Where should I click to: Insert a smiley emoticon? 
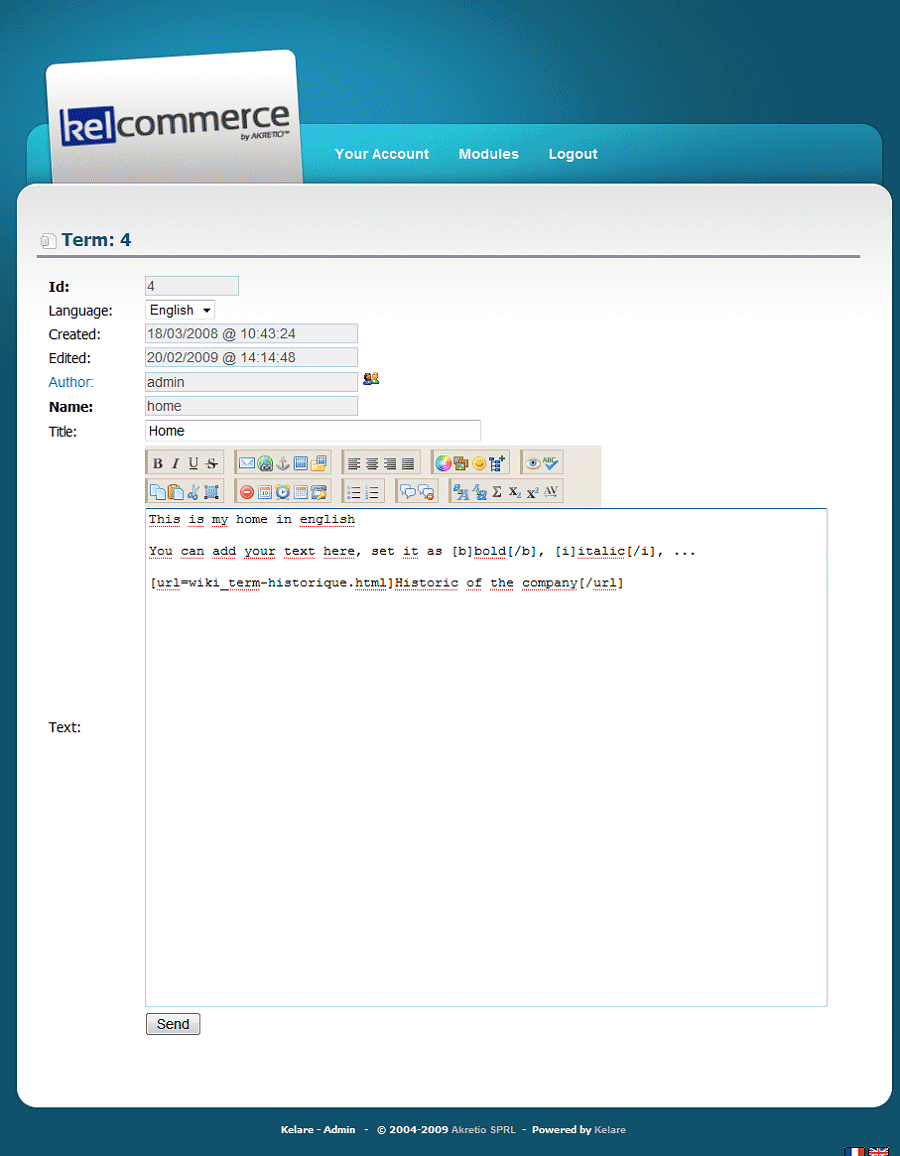479,463
